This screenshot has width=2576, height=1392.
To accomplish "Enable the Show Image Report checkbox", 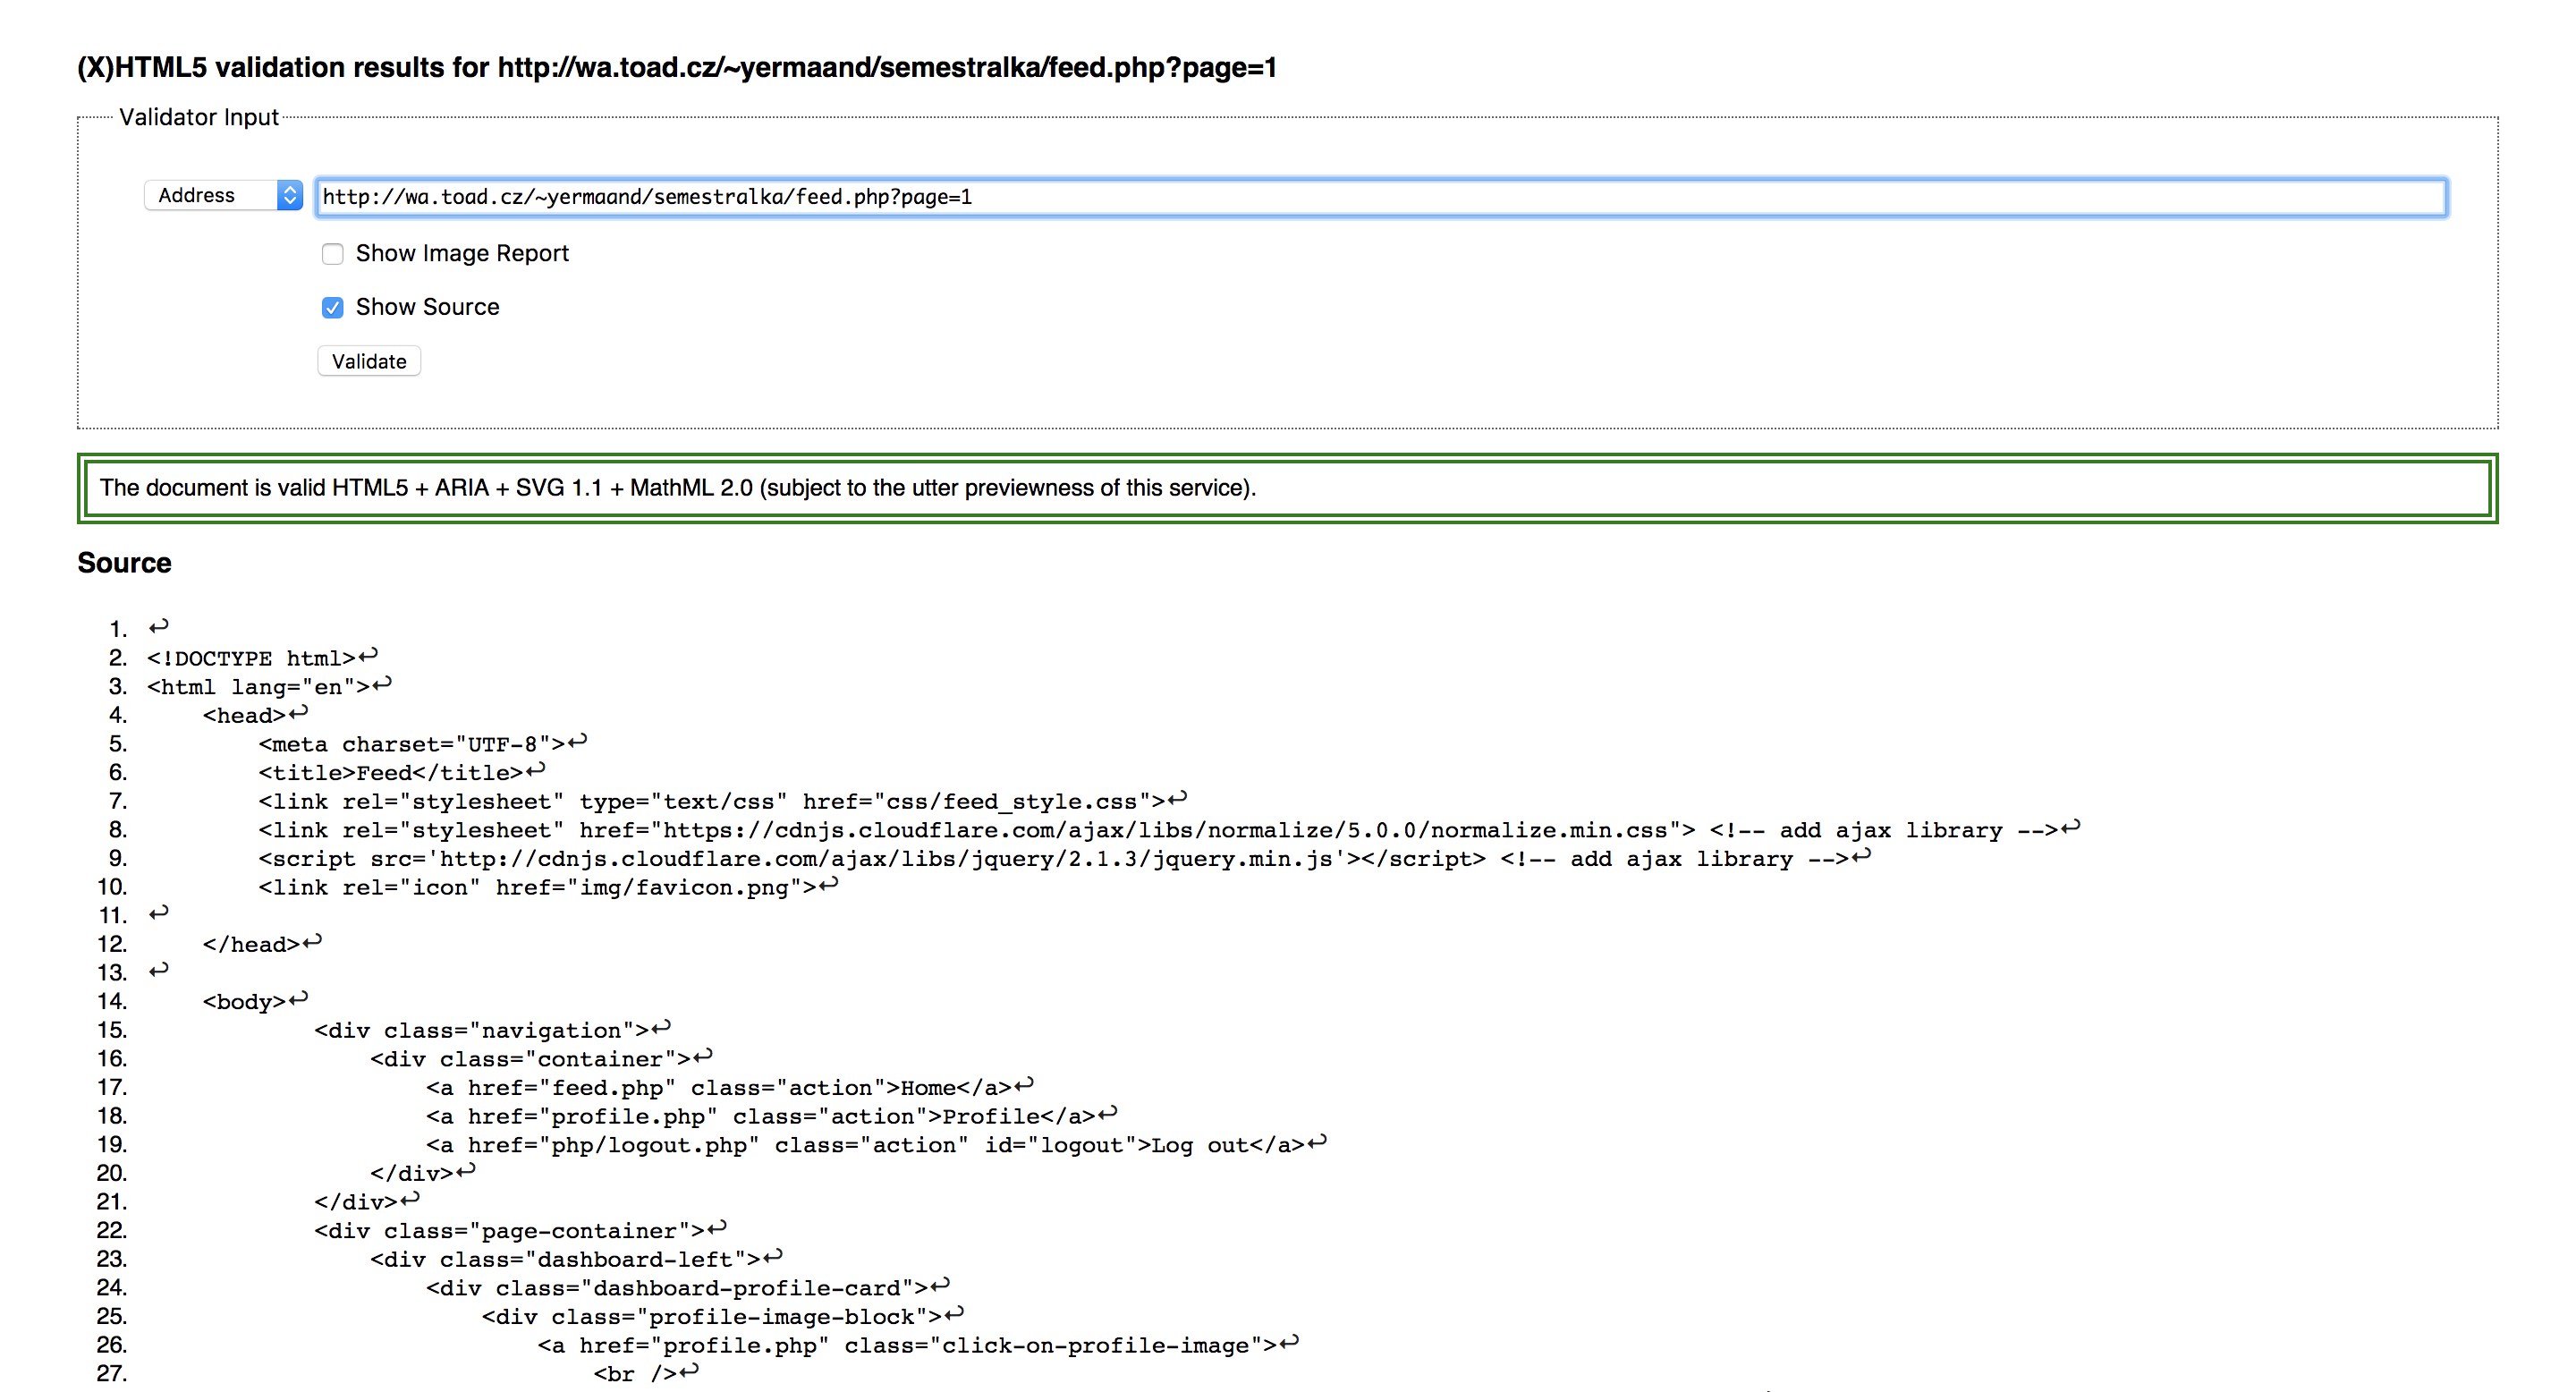I will pos(333,254).
